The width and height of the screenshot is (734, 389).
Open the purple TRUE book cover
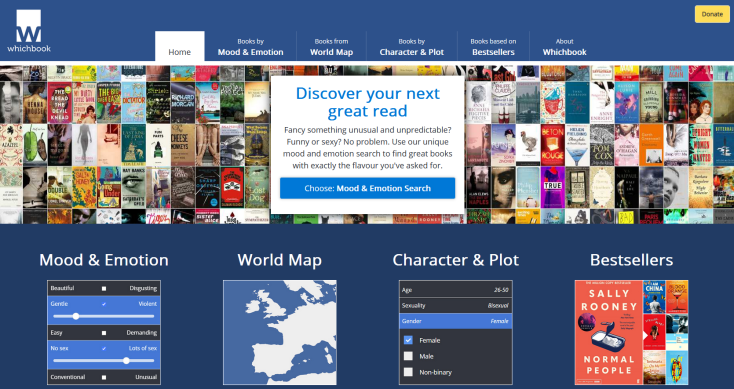click(552, 187)
